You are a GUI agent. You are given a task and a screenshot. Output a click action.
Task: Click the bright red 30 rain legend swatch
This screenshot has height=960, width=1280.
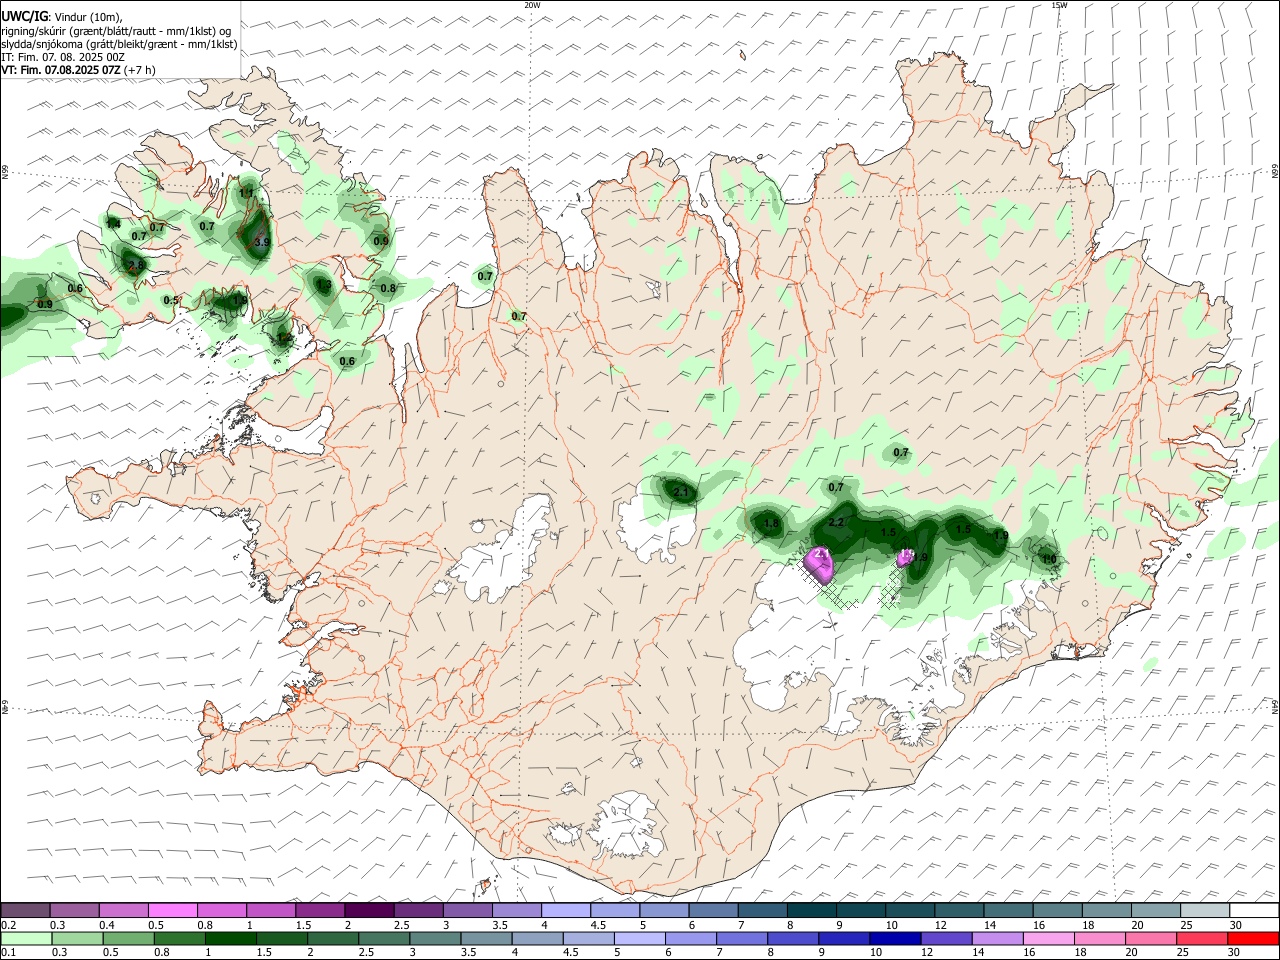point(1253,938)
